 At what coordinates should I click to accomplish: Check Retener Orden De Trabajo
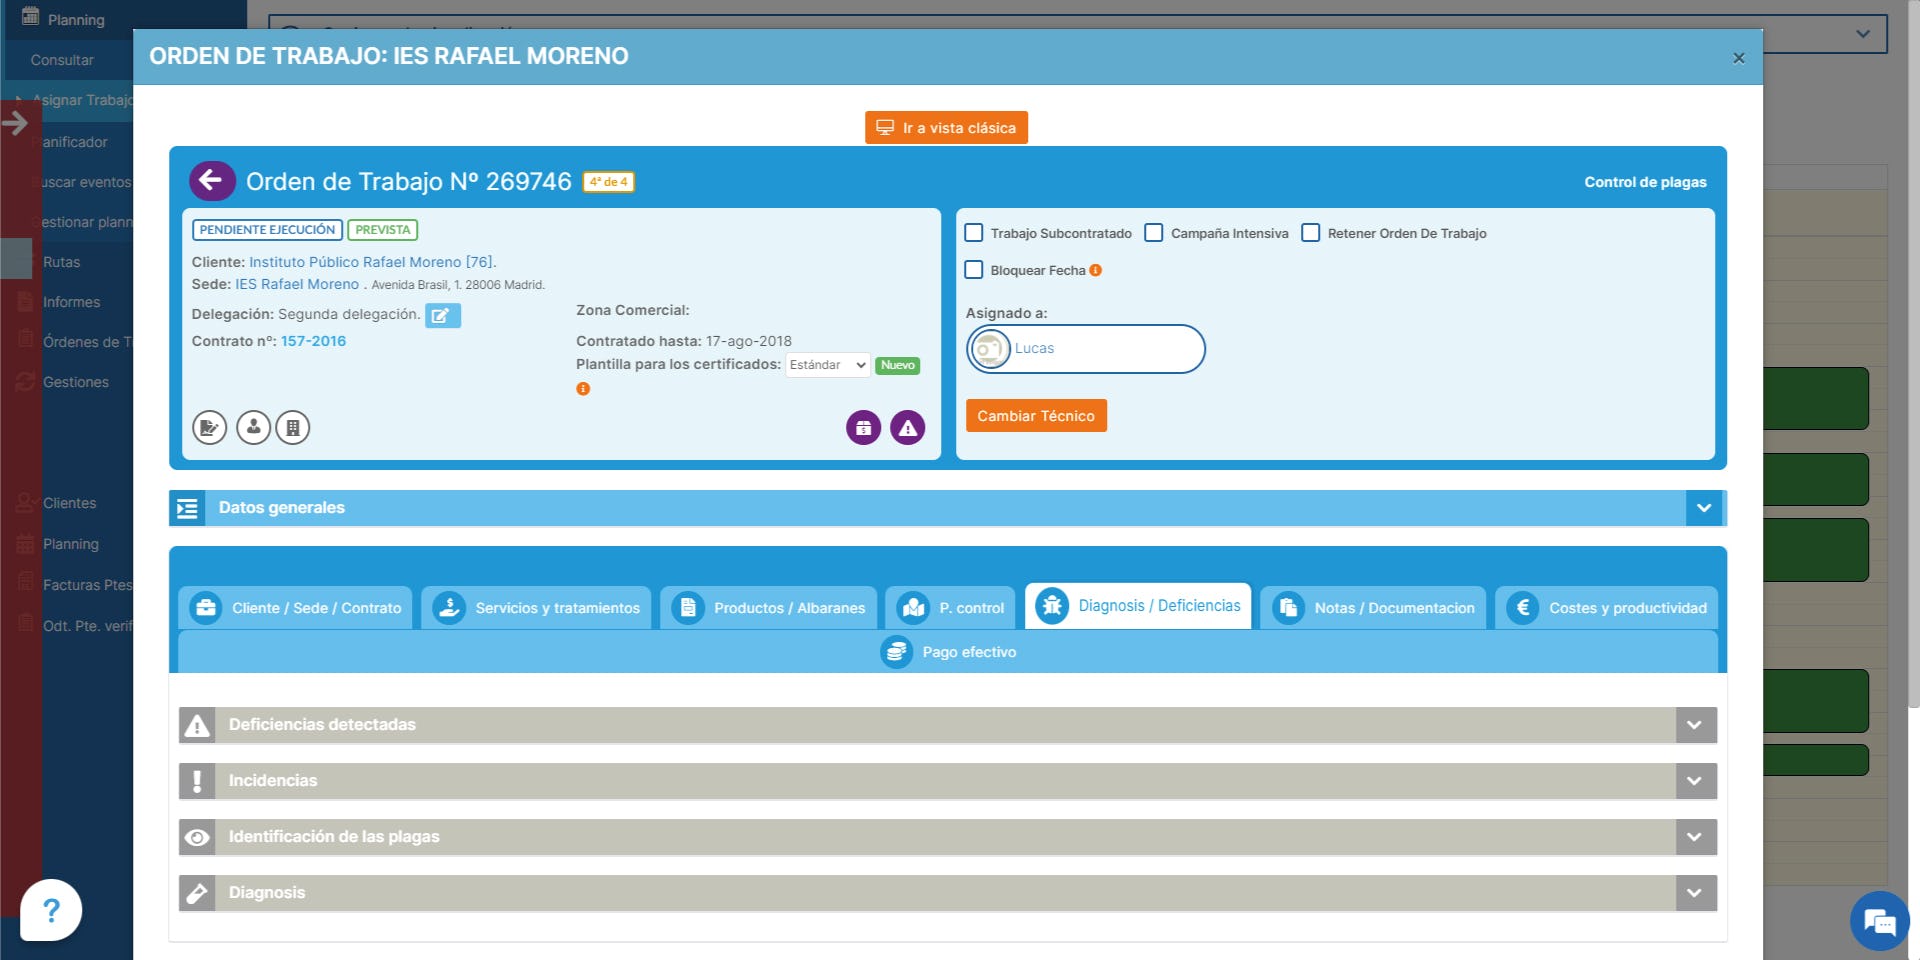pos(1311,233)
